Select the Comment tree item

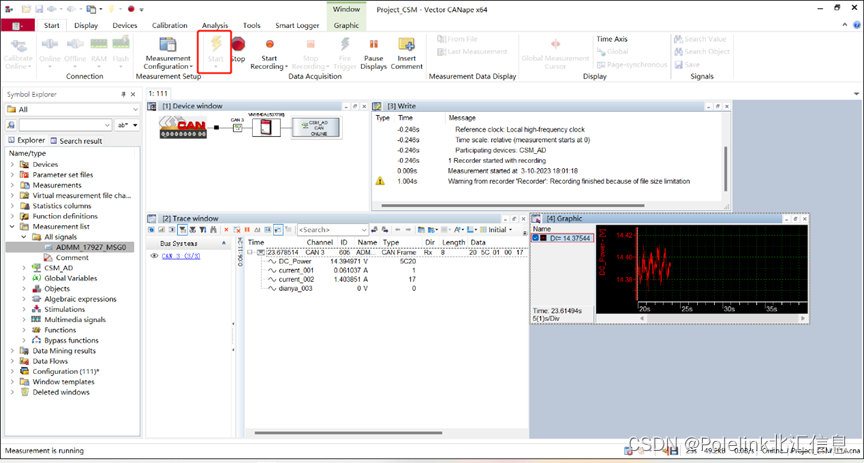point(72,257)
